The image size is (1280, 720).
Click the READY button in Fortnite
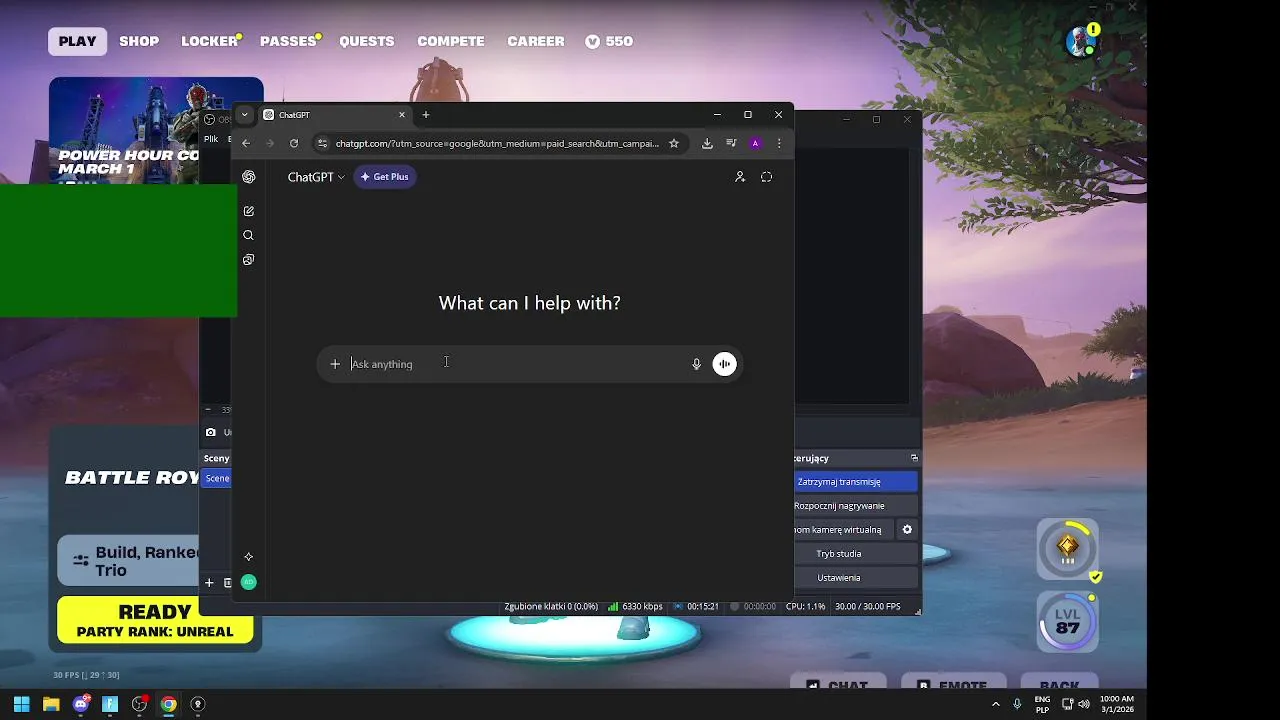coord(155,620)
